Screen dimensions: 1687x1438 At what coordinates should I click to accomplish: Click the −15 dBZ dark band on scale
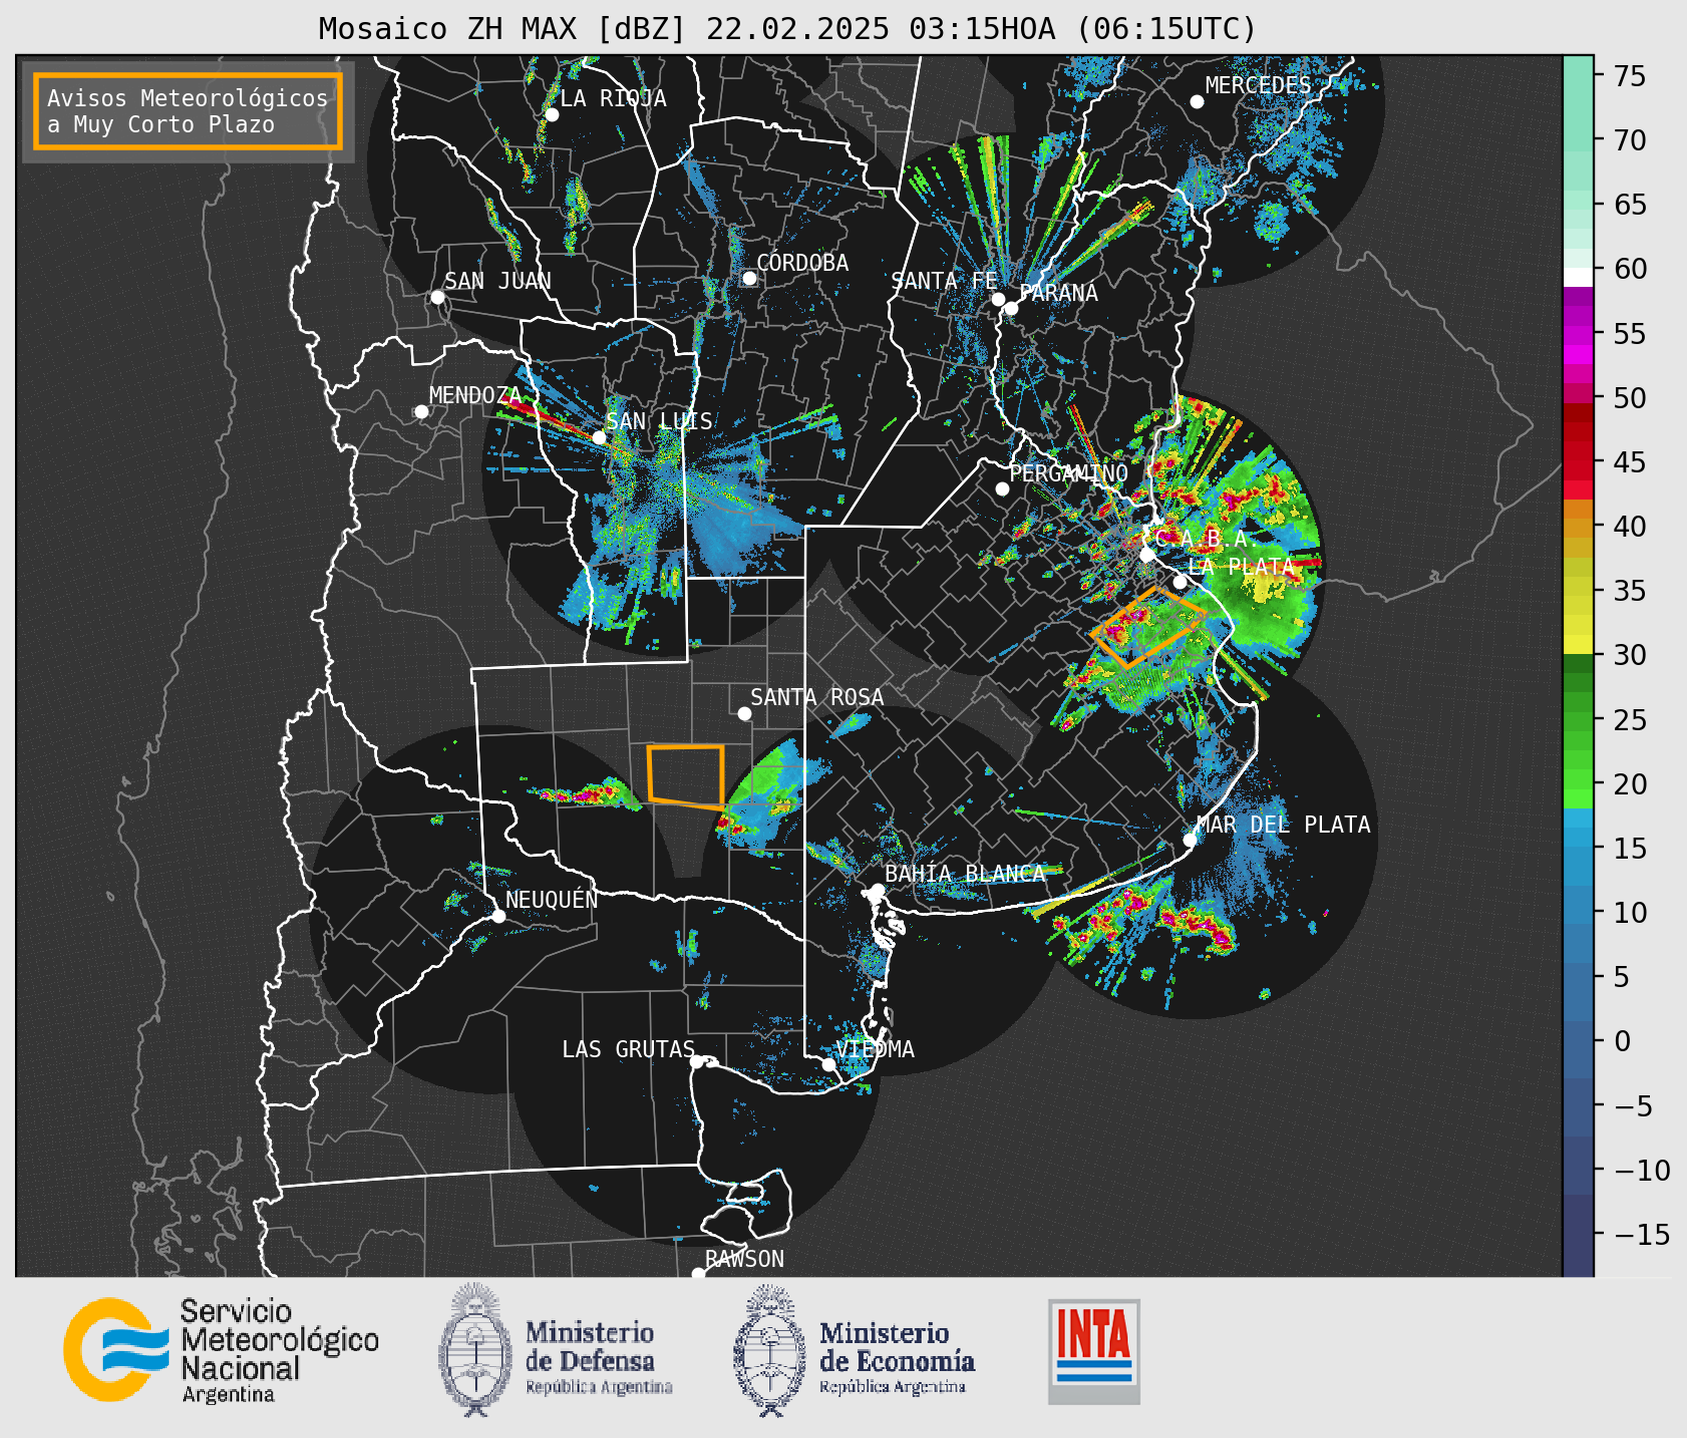(1578, 1234)
